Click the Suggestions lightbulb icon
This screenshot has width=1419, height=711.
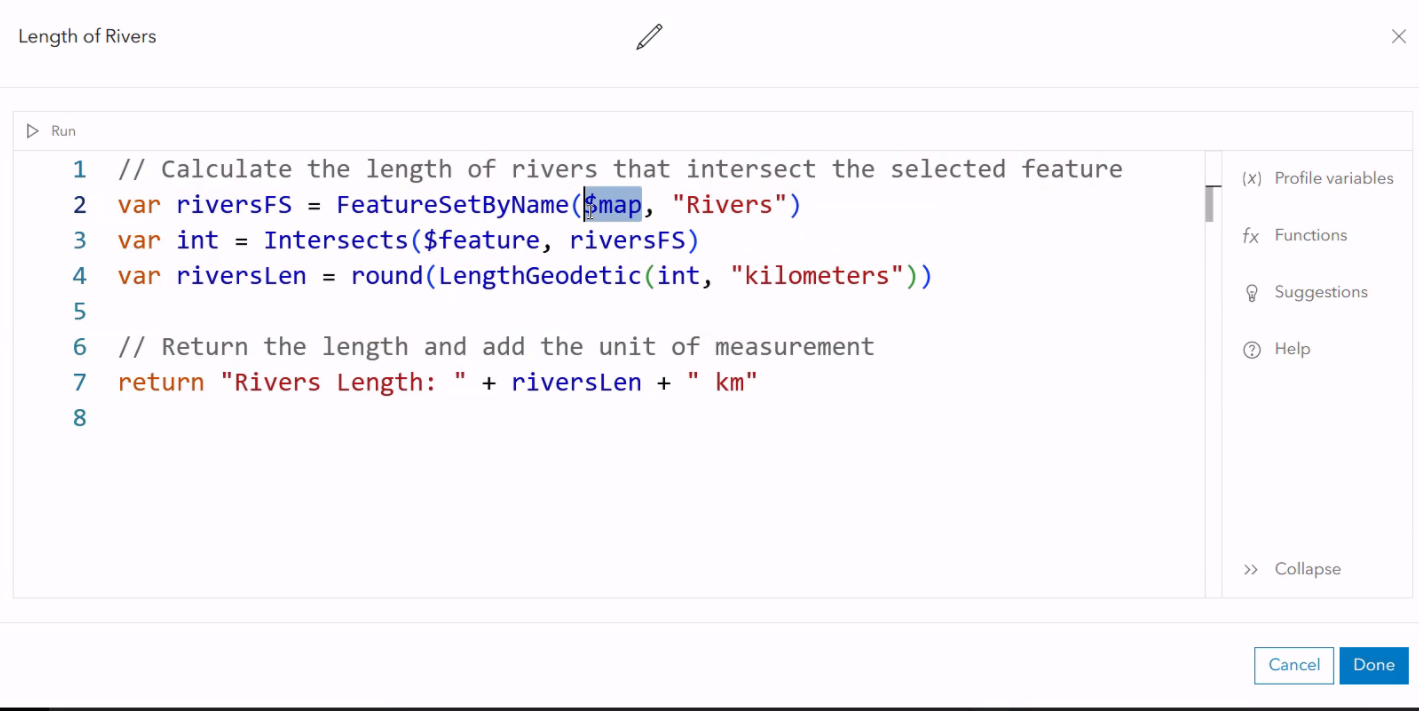[x=1252, y=292]
